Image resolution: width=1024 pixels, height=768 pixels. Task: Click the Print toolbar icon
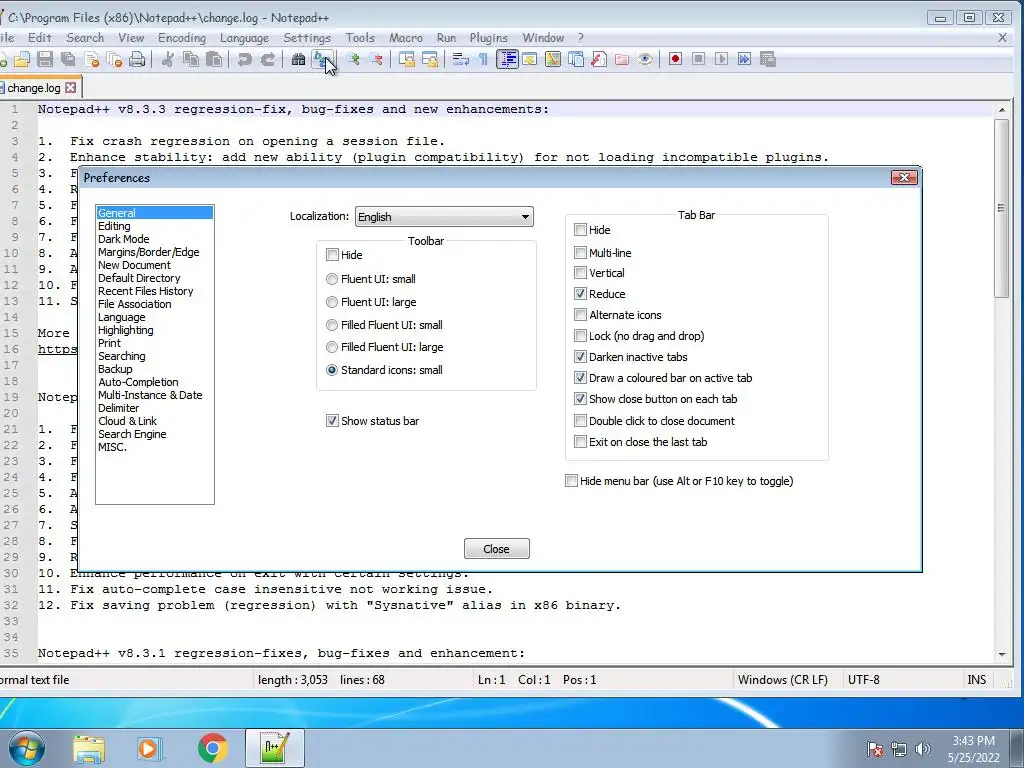pyautogui.click(x=137, y=59)
